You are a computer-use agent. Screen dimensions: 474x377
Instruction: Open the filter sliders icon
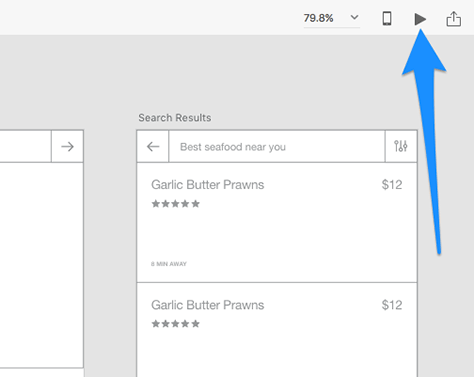coord(401,146)
